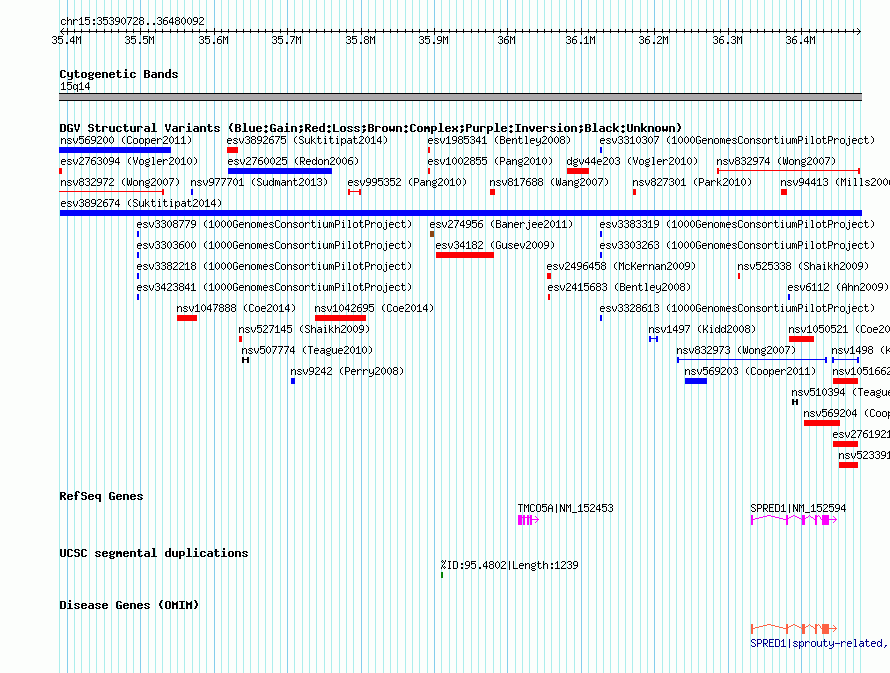Click the nsv1497 (Kidd2008) blue marker
Viewport: 890px width, 673px height.
coord(653,339)
